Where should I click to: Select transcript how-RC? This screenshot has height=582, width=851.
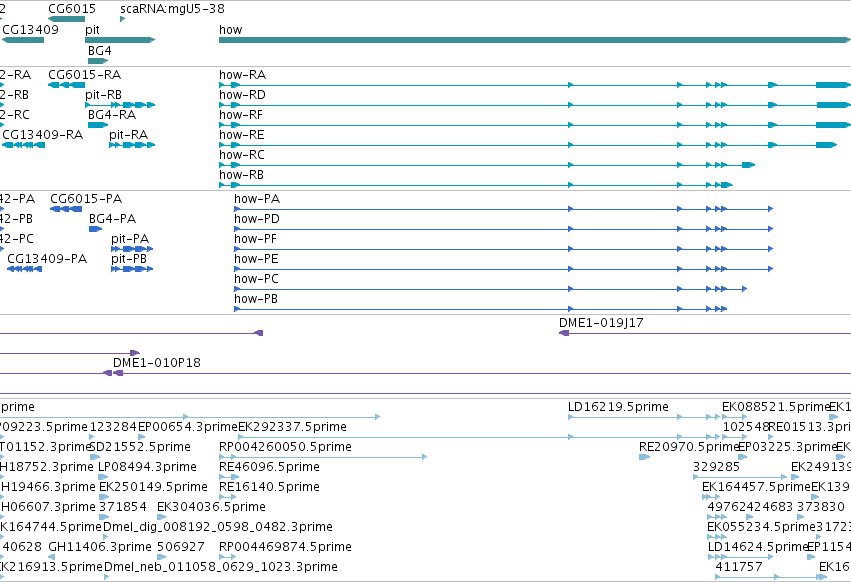point(487,165)
